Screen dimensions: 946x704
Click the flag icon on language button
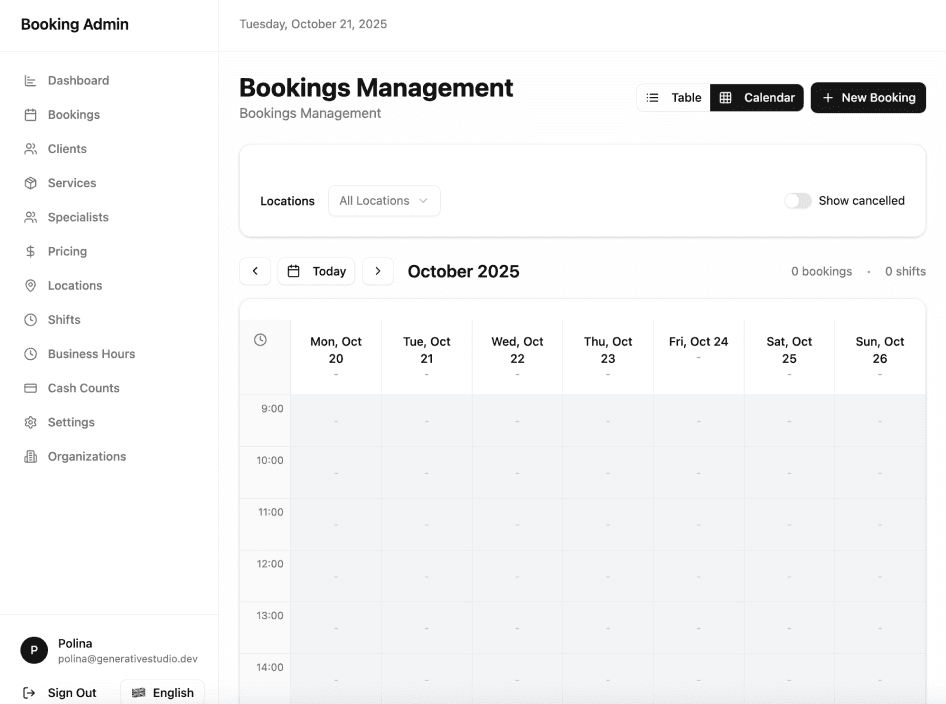coord(138,693)
